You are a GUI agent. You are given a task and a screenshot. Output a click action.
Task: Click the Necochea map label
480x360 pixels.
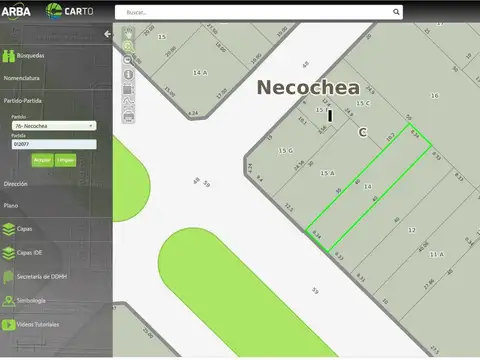[x=308, y=87]
